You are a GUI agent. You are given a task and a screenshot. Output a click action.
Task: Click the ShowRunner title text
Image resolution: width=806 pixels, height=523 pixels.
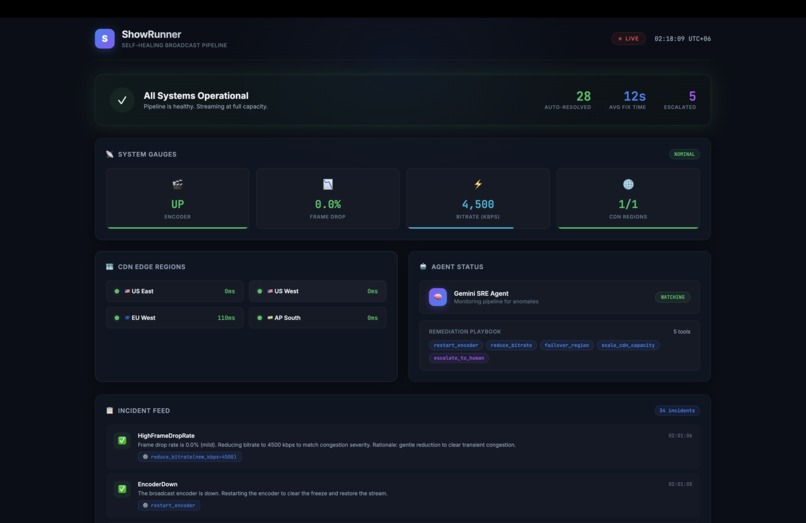click(x=151, y=34)
